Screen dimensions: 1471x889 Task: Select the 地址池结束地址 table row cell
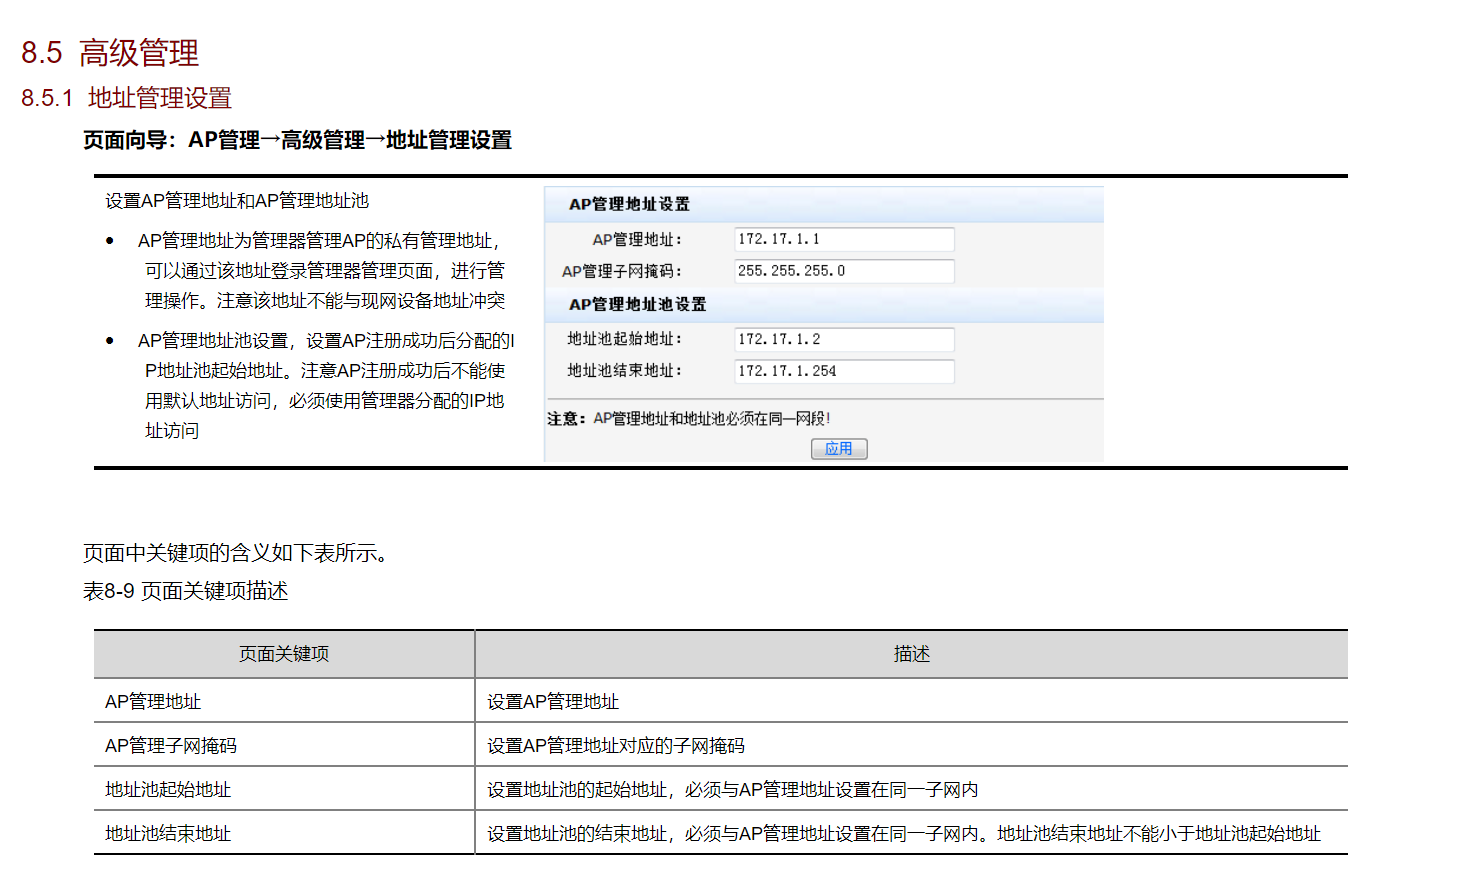284,833
